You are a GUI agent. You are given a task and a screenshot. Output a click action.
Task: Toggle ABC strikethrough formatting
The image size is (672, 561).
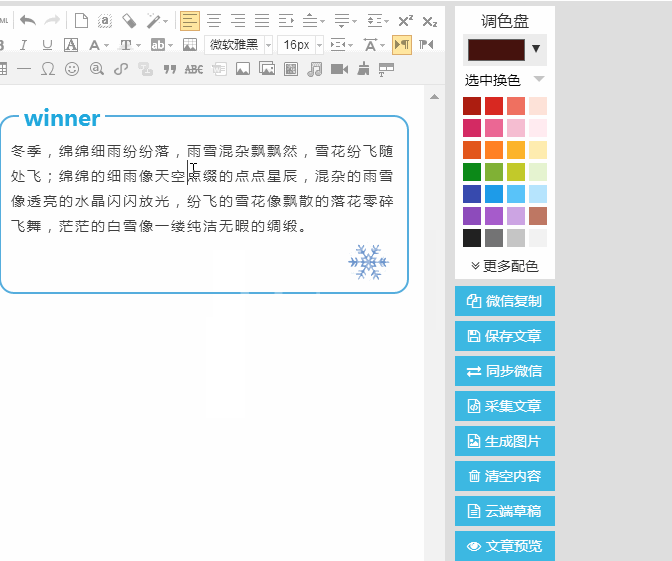coord(194,69)
